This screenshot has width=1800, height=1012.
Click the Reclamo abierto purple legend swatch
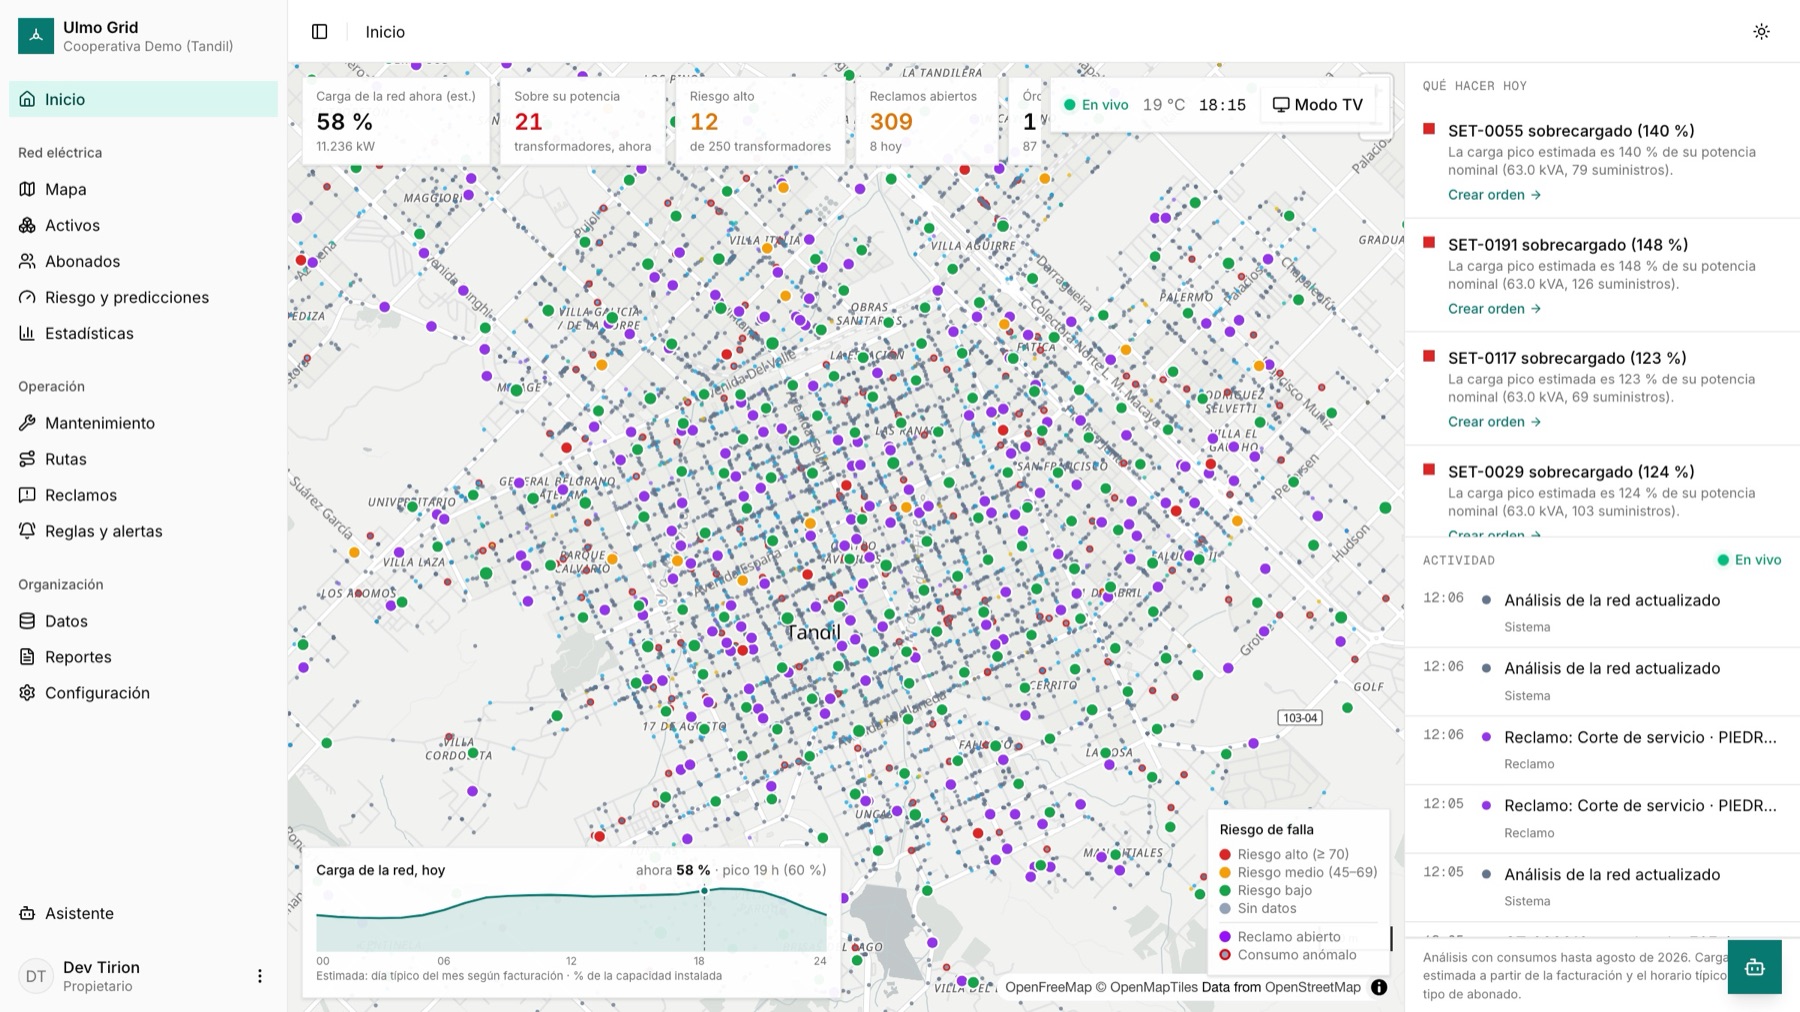click(x=1225, y=937)
